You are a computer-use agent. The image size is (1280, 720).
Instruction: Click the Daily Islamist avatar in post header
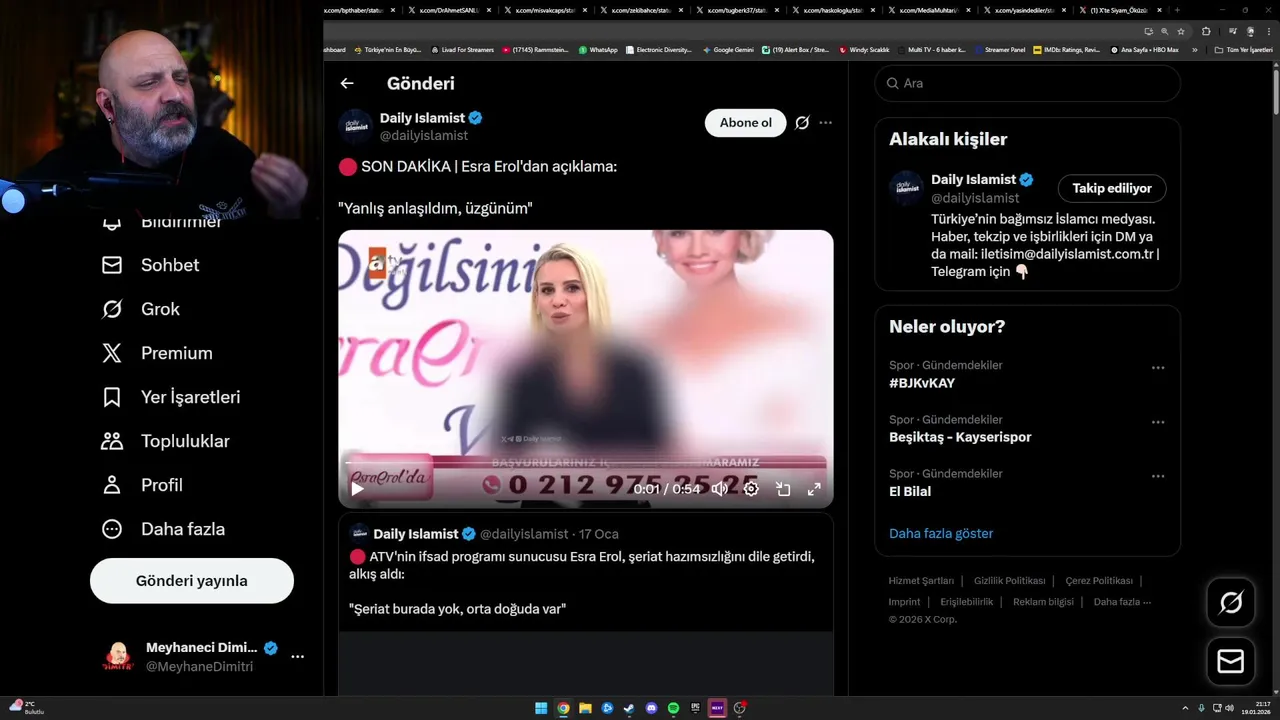(356, 126)
